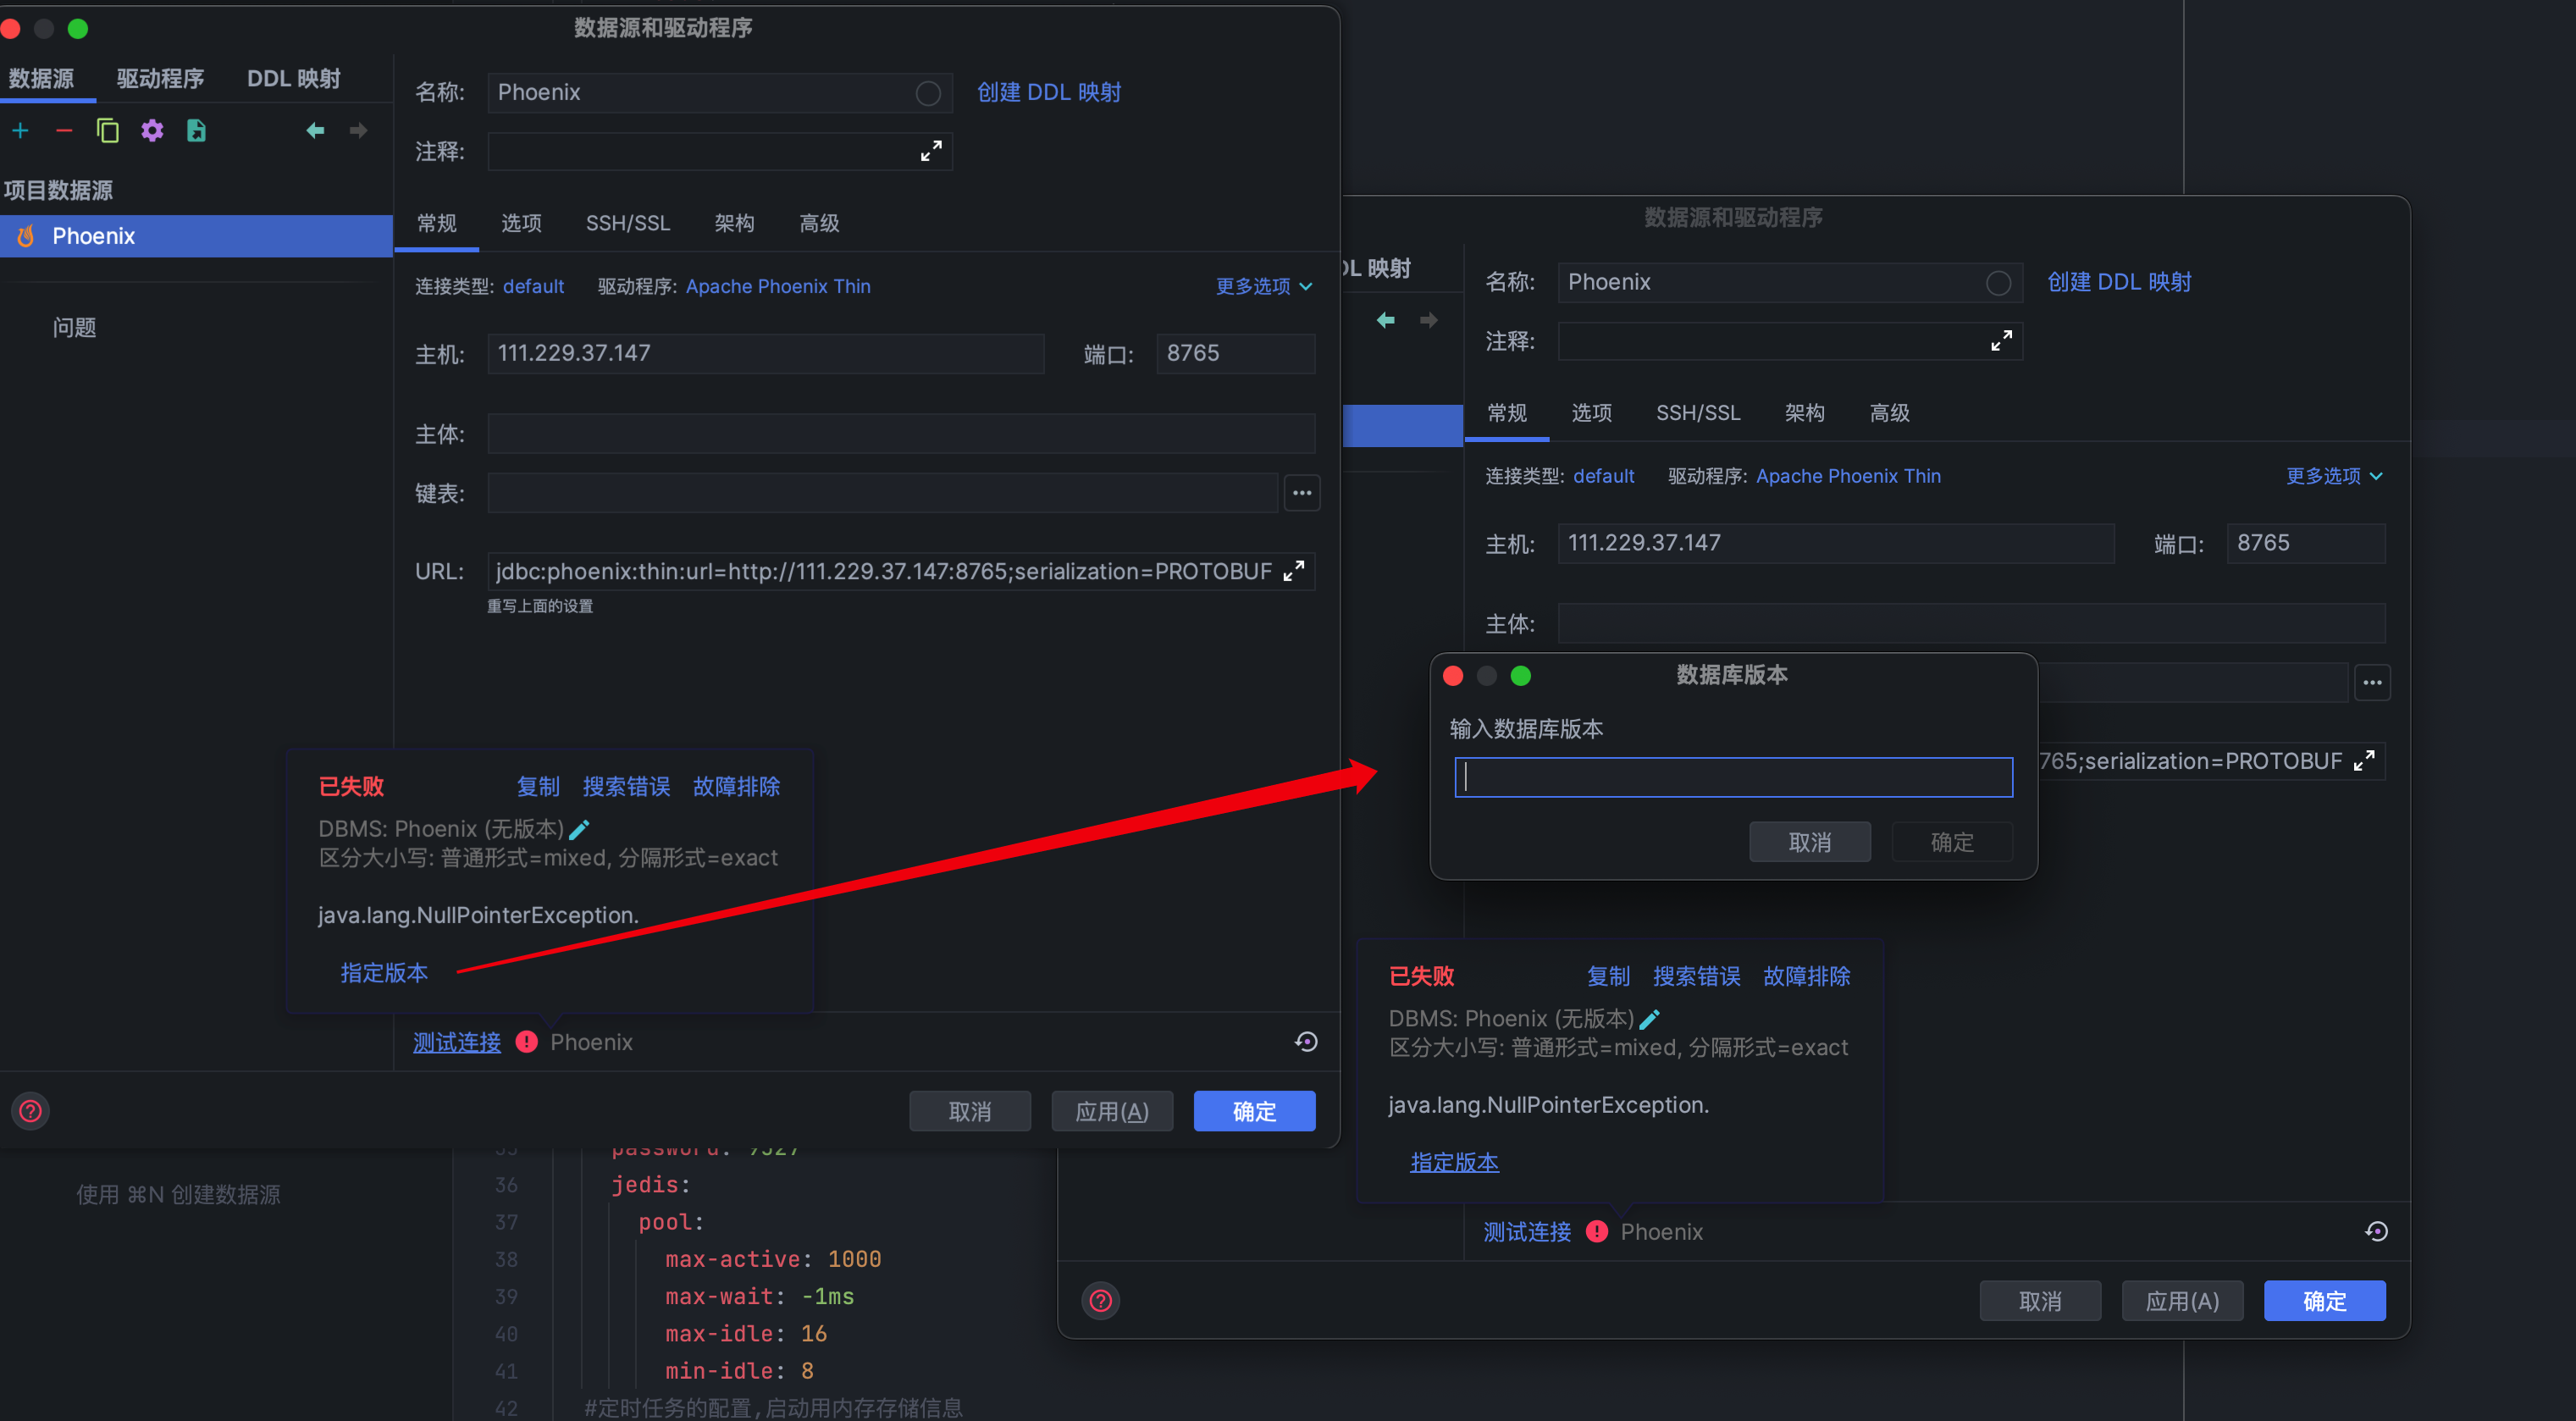Open driver settings gear icon
2576x1421 pixels.
pyautogui.click(x=152, y=131)
